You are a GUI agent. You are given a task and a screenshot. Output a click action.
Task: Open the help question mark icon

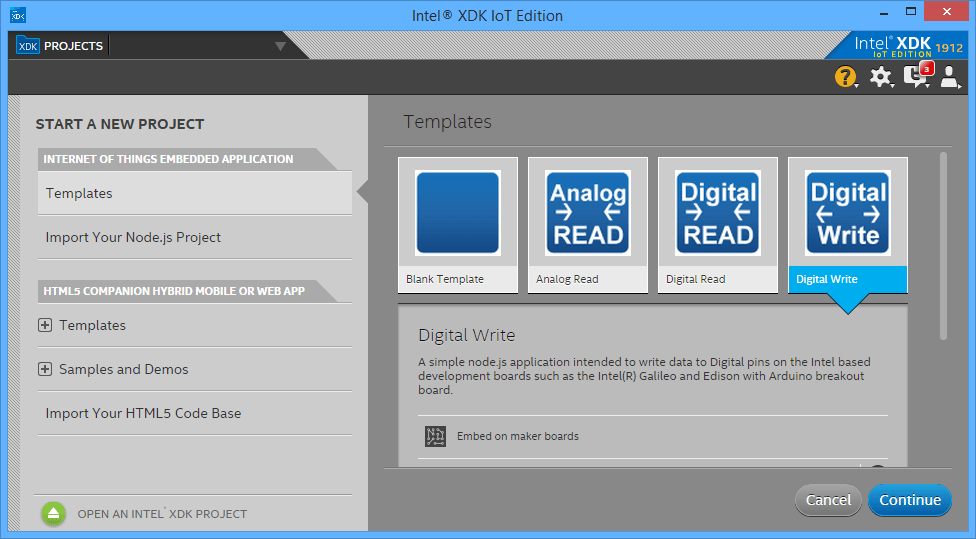point(845,77)
